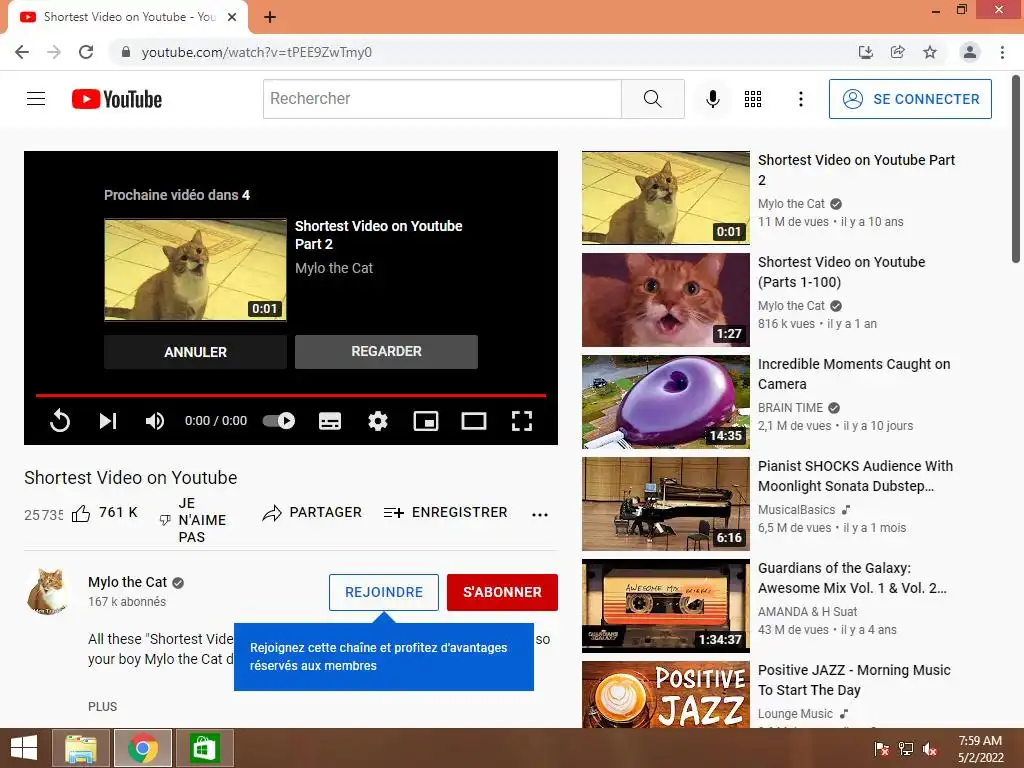Screen dimensions: 1024x768
Task: Select the Shortest Video on Youtube tab
Action: pyautogui.click(x=128, y=17)
